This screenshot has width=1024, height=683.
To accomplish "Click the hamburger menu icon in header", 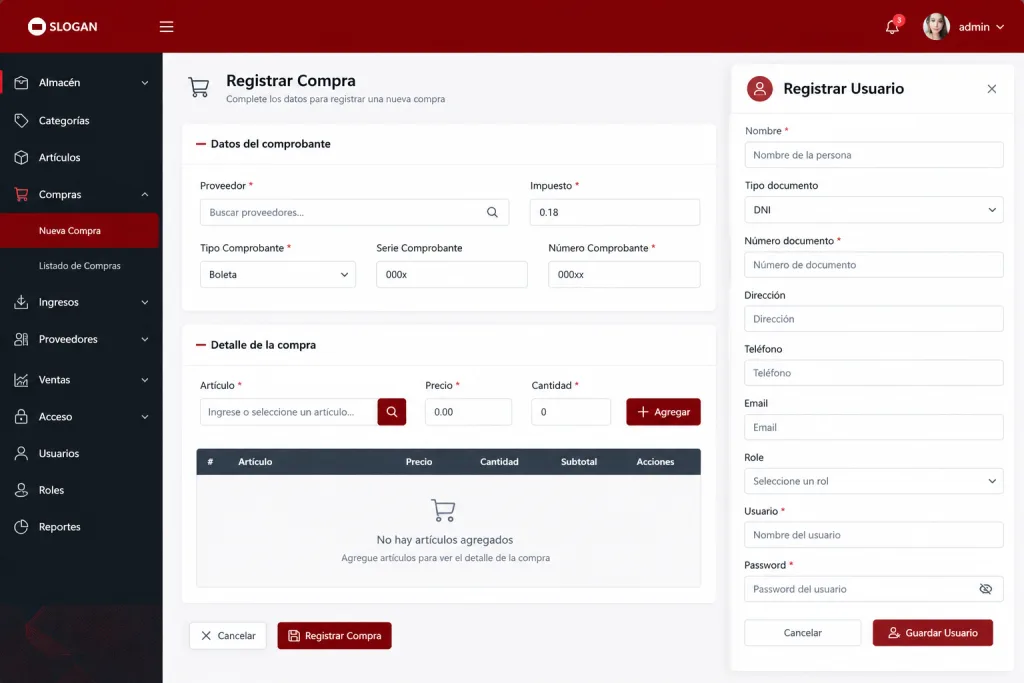I will (x=167, y=27).
